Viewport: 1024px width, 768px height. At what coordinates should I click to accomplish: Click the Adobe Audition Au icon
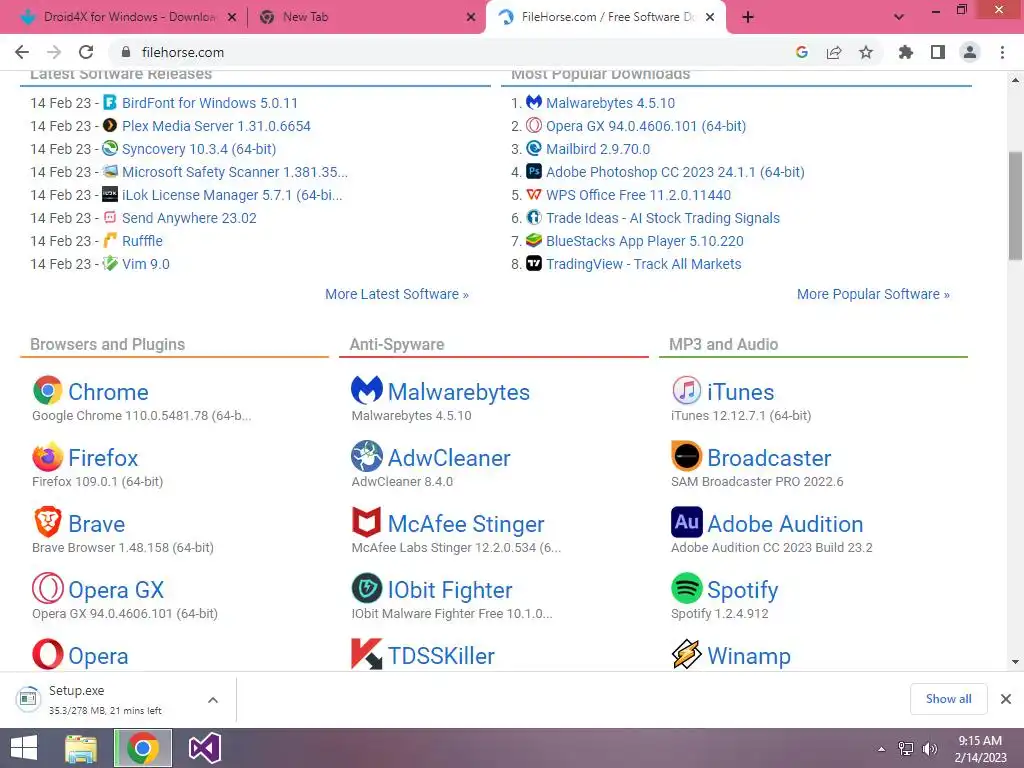pos(686,522)
